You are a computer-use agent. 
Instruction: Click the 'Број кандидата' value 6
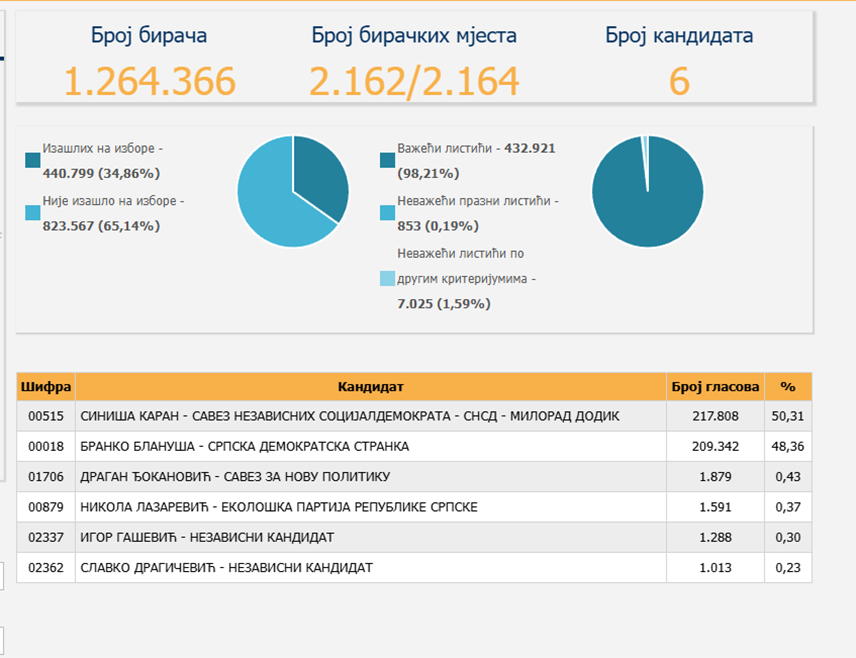point(679,81)
